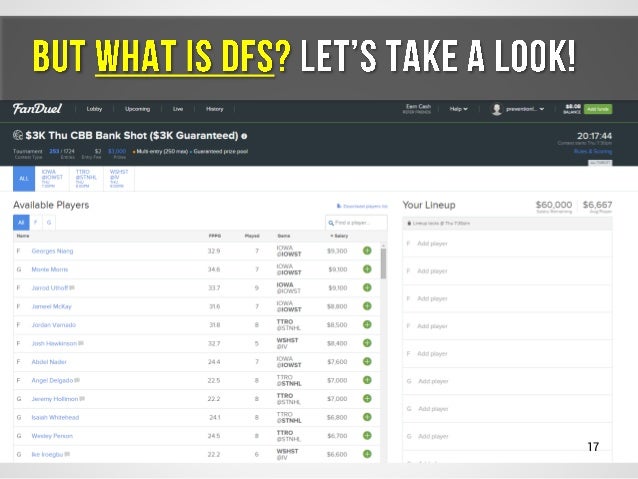Image resolution: width=638 pixels, height=479 pixels.
Task: Click the Download players list link
Action: click(x=362, y=206)
